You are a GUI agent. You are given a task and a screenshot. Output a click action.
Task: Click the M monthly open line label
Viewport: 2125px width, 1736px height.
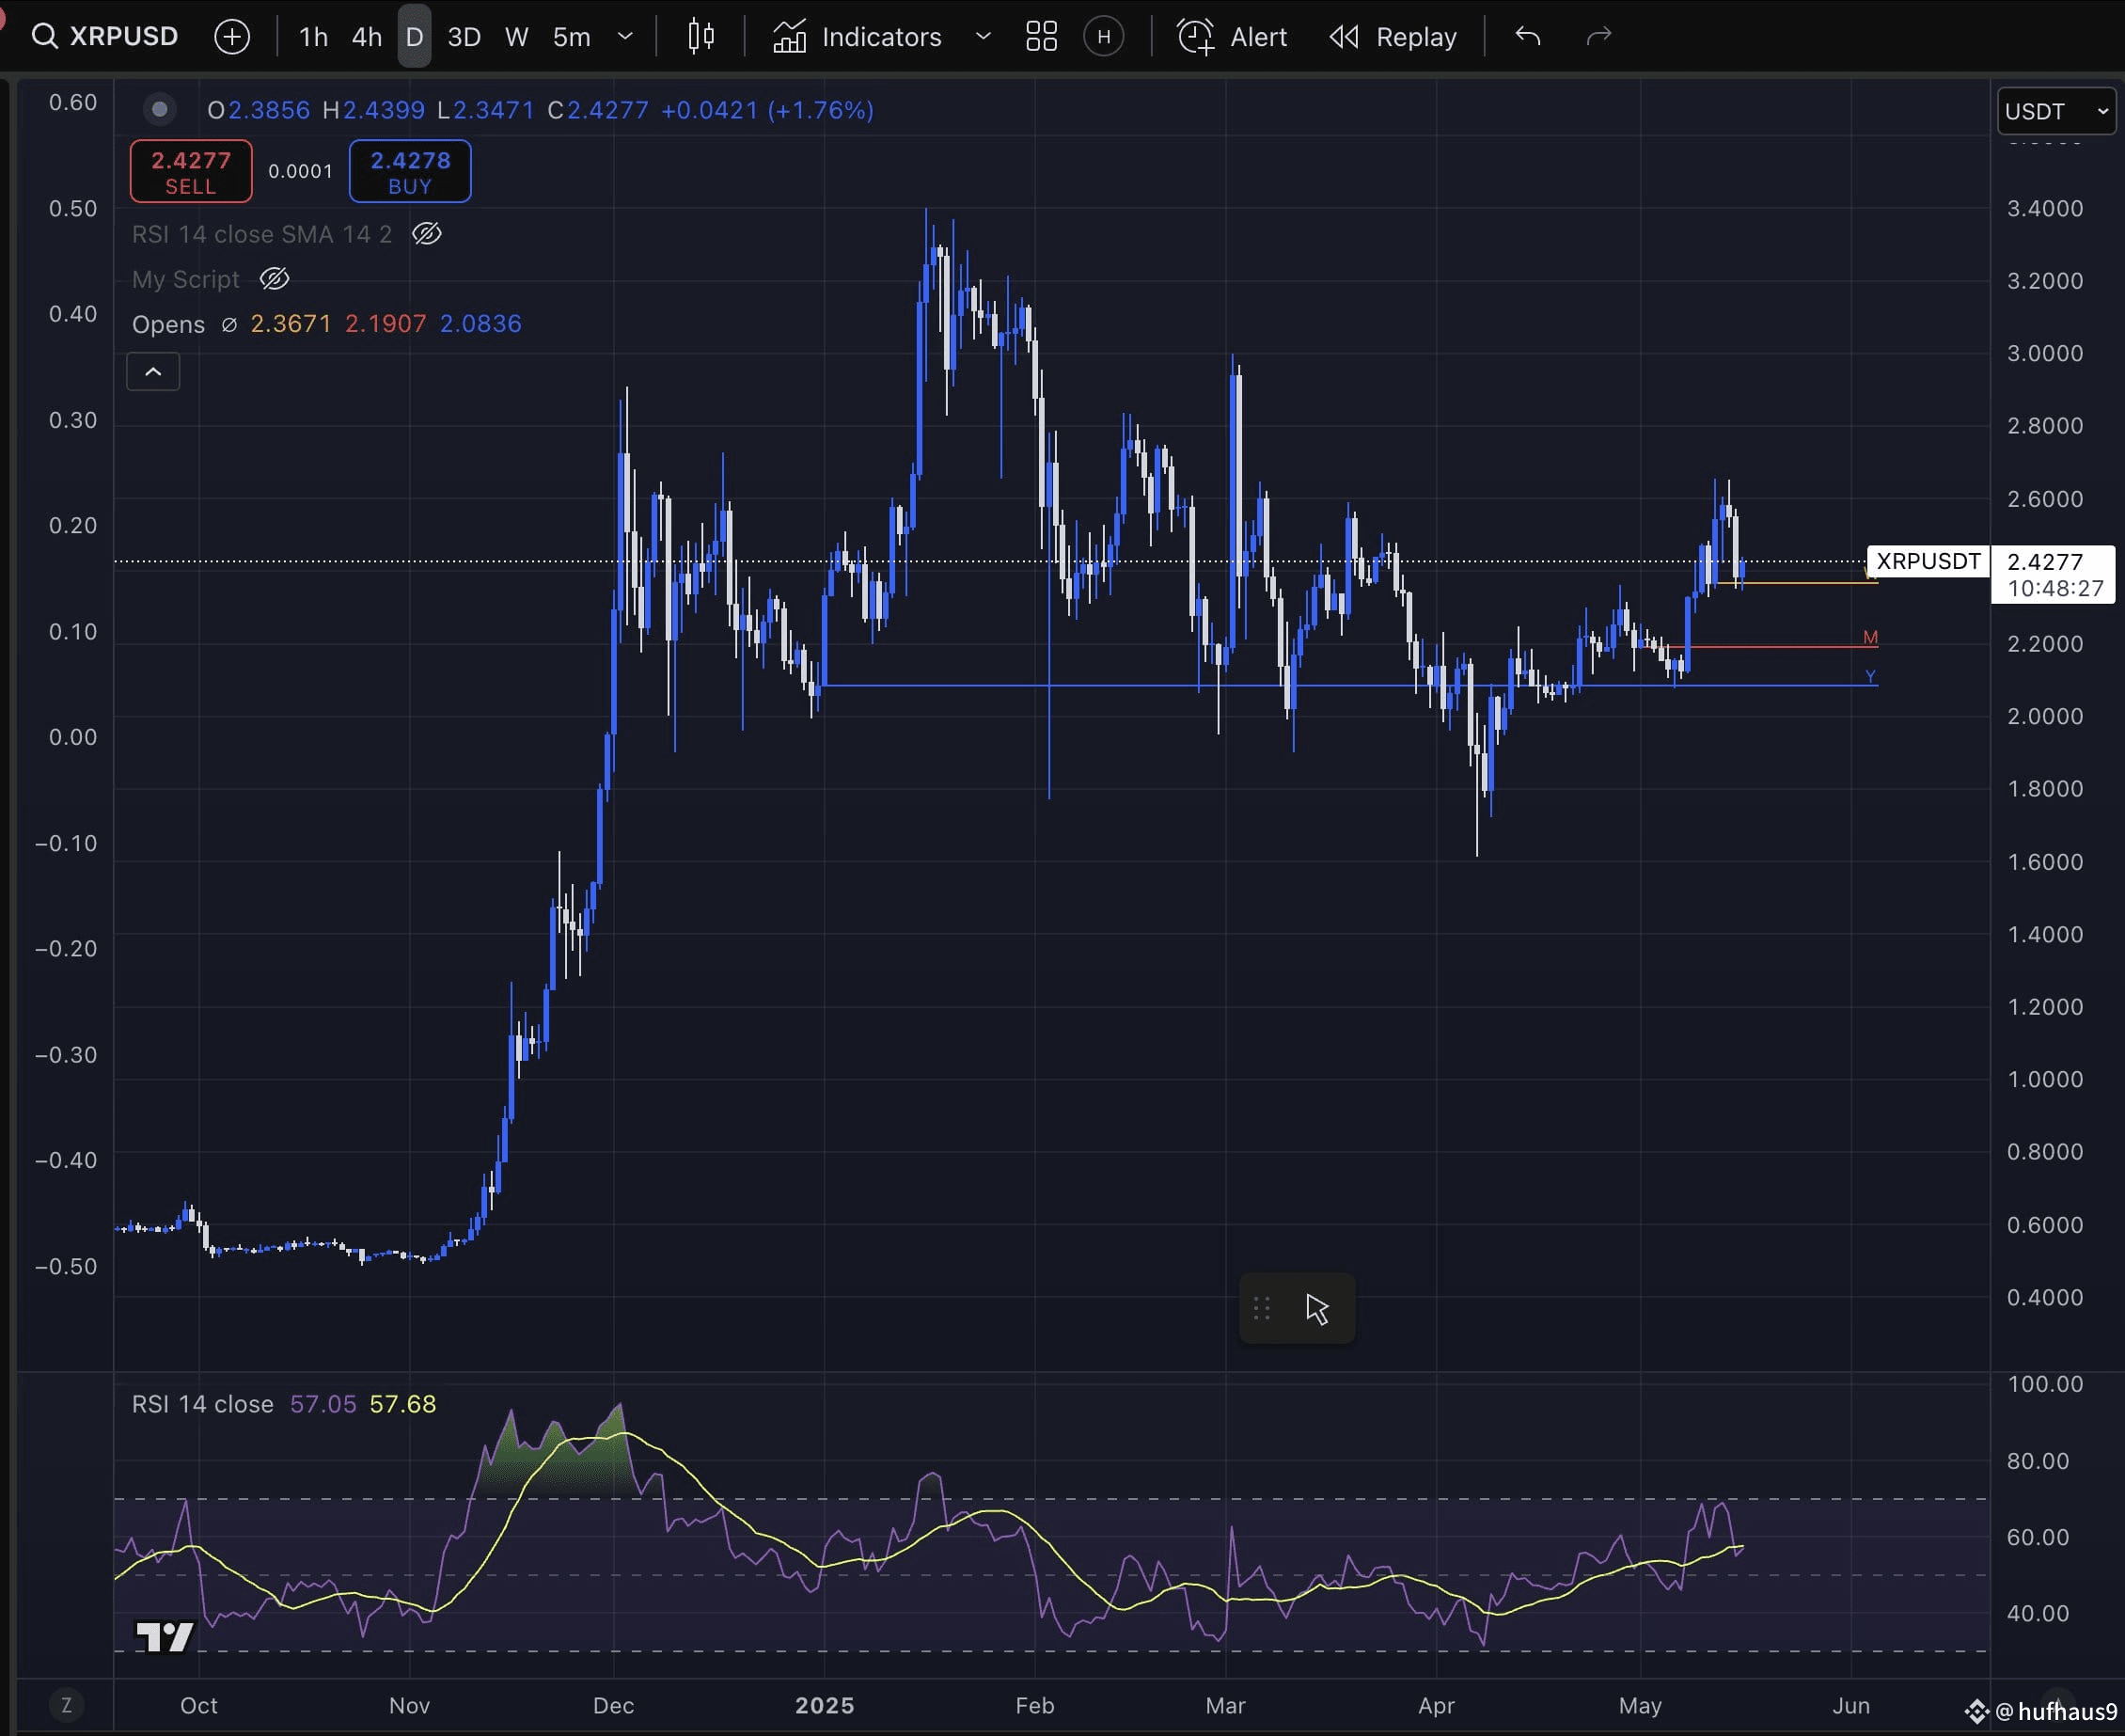(1870, 637)
